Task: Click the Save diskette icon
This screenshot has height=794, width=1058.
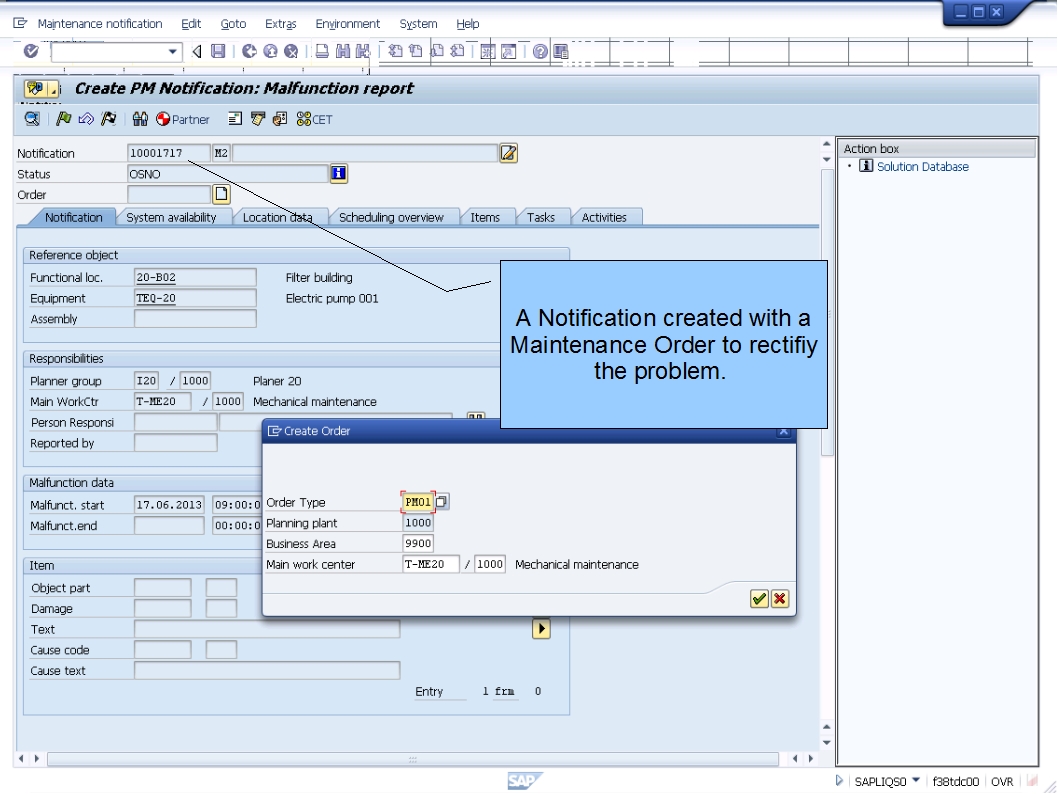Action: (218, 51)
